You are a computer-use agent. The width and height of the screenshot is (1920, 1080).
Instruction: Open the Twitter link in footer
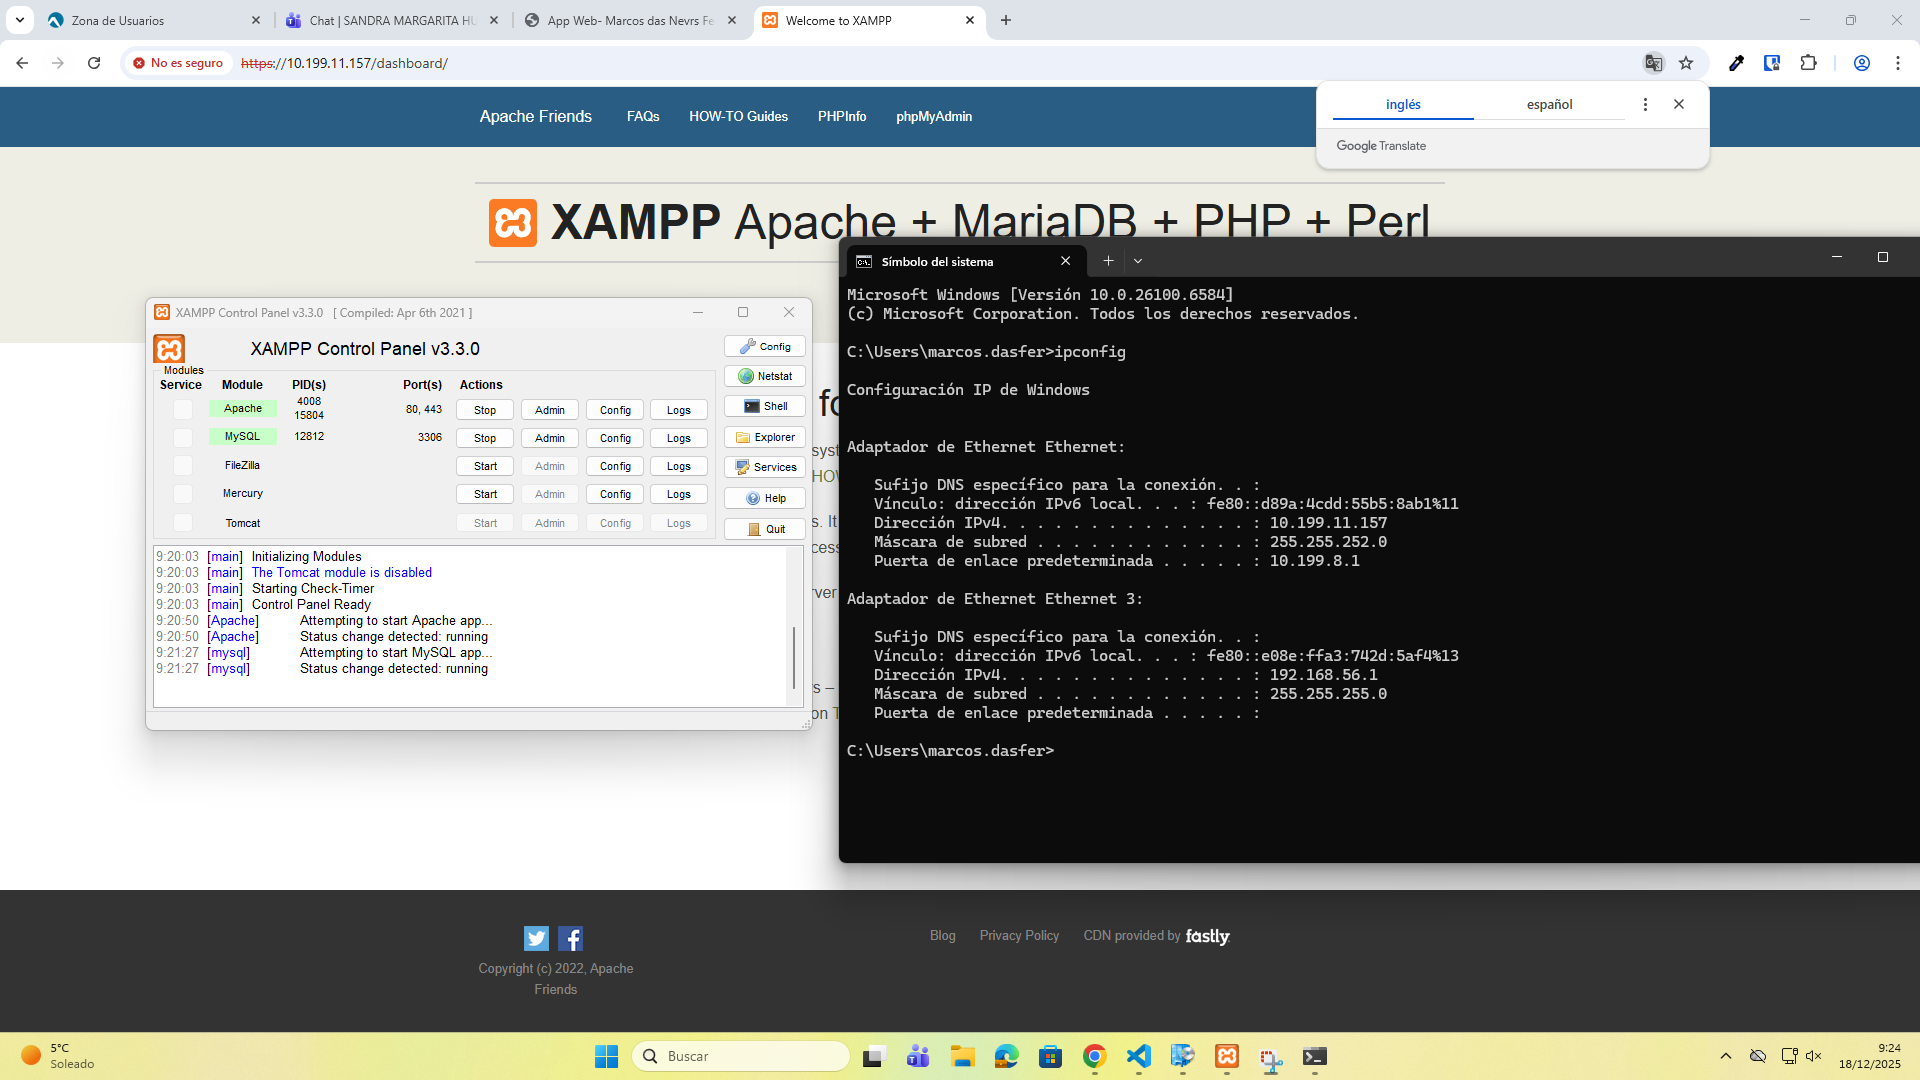coord(536,938)
